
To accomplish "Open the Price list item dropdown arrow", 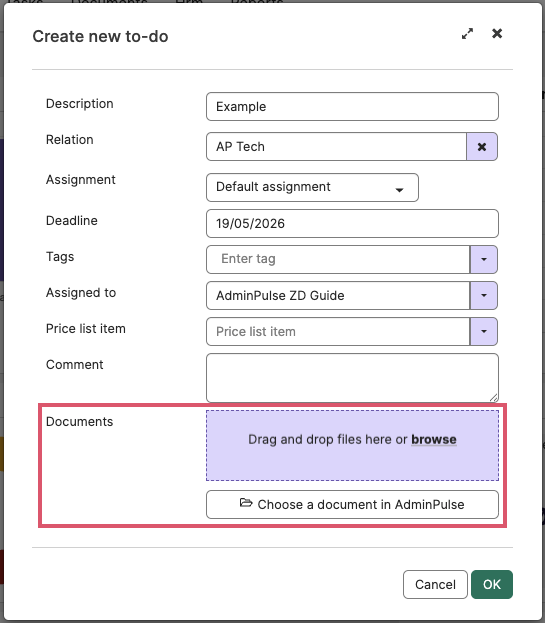I will click(484, 331).
